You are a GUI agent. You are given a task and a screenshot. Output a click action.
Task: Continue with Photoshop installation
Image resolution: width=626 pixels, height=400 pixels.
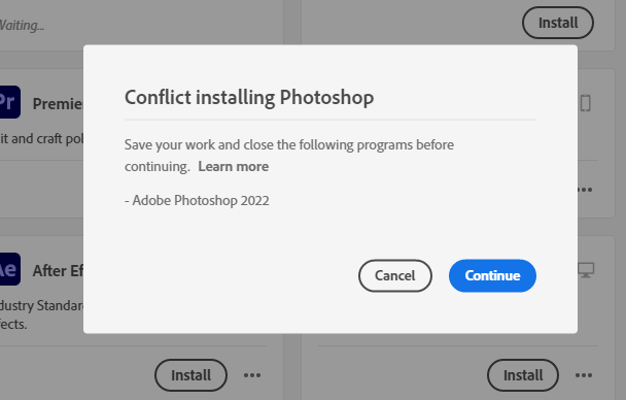click(x=492, y=276)
